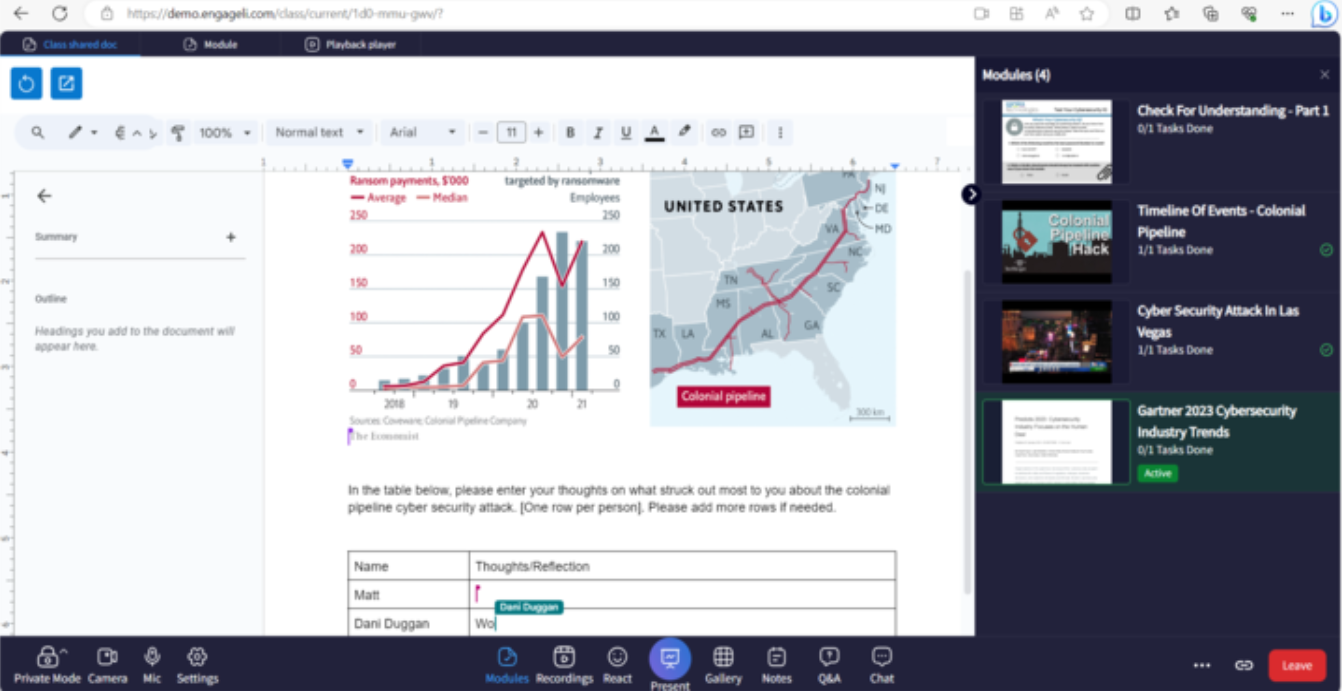Viewport: 1342px width, 695px height.
Task: Click the add comment icon
Action: [x=746, y=132]
